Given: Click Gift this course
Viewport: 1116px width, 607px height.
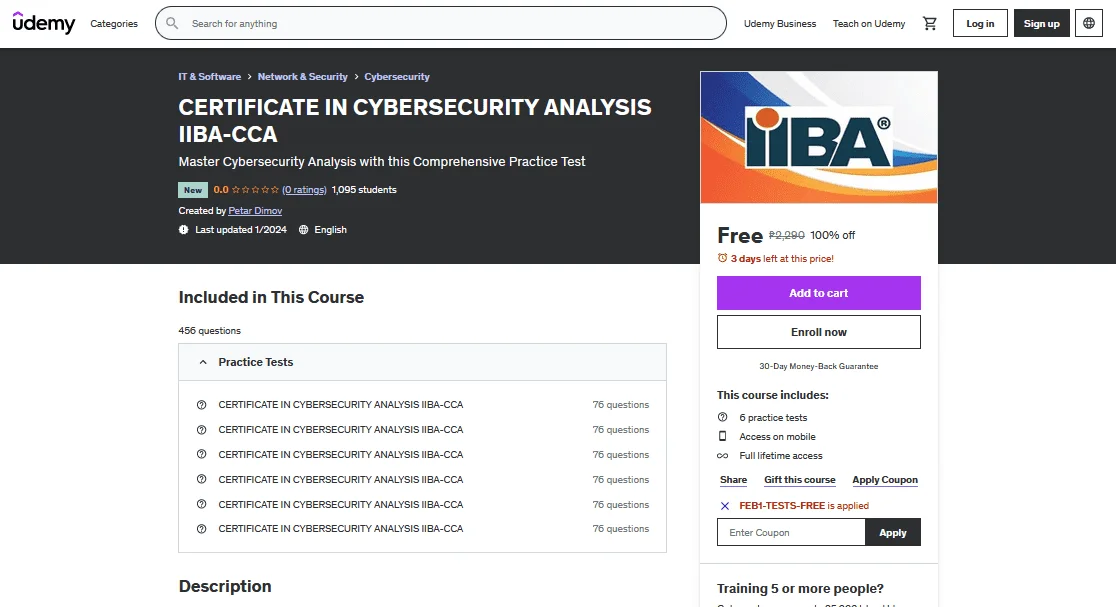Looking at the screenshot, I should [799, 480].
